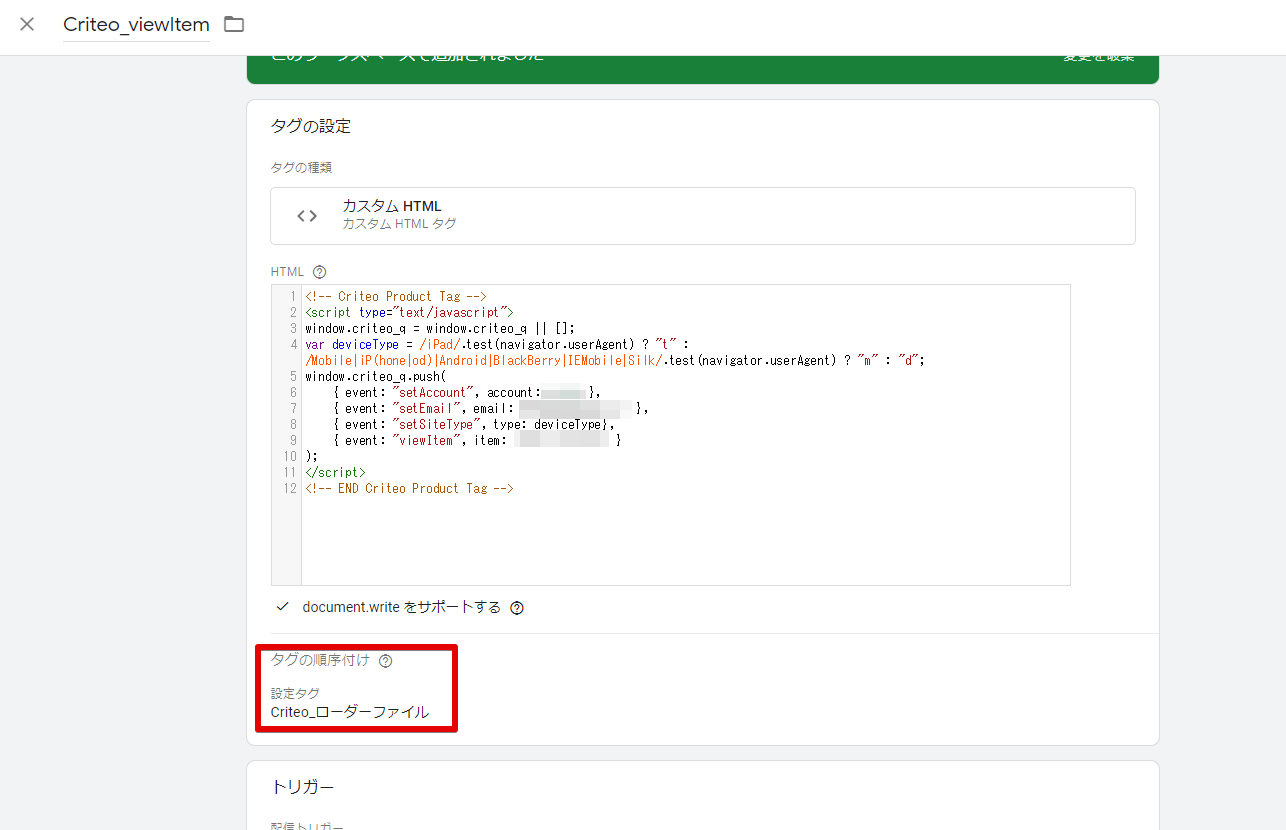This screenshot has width=1286, height=830.
Task: Click the Criteo_viewItem tag name field
Action: [136, 25]
